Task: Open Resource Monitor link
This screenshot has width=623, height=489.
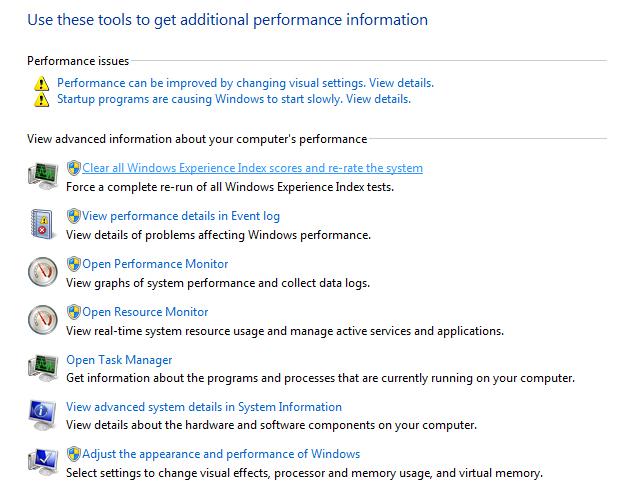Action: (145, 312)
